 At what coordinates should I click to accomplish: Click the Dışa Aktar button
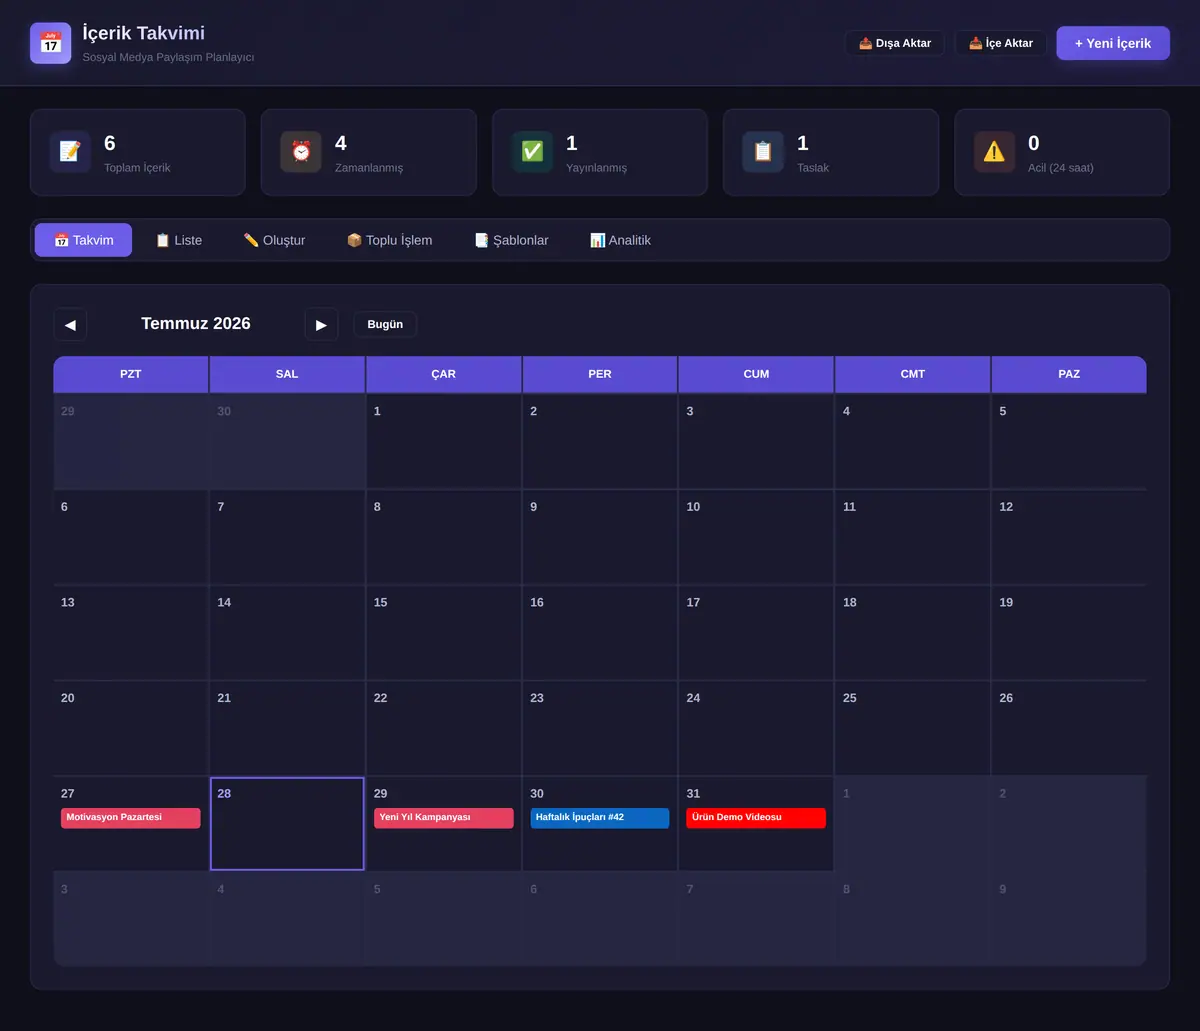[895, 43]
